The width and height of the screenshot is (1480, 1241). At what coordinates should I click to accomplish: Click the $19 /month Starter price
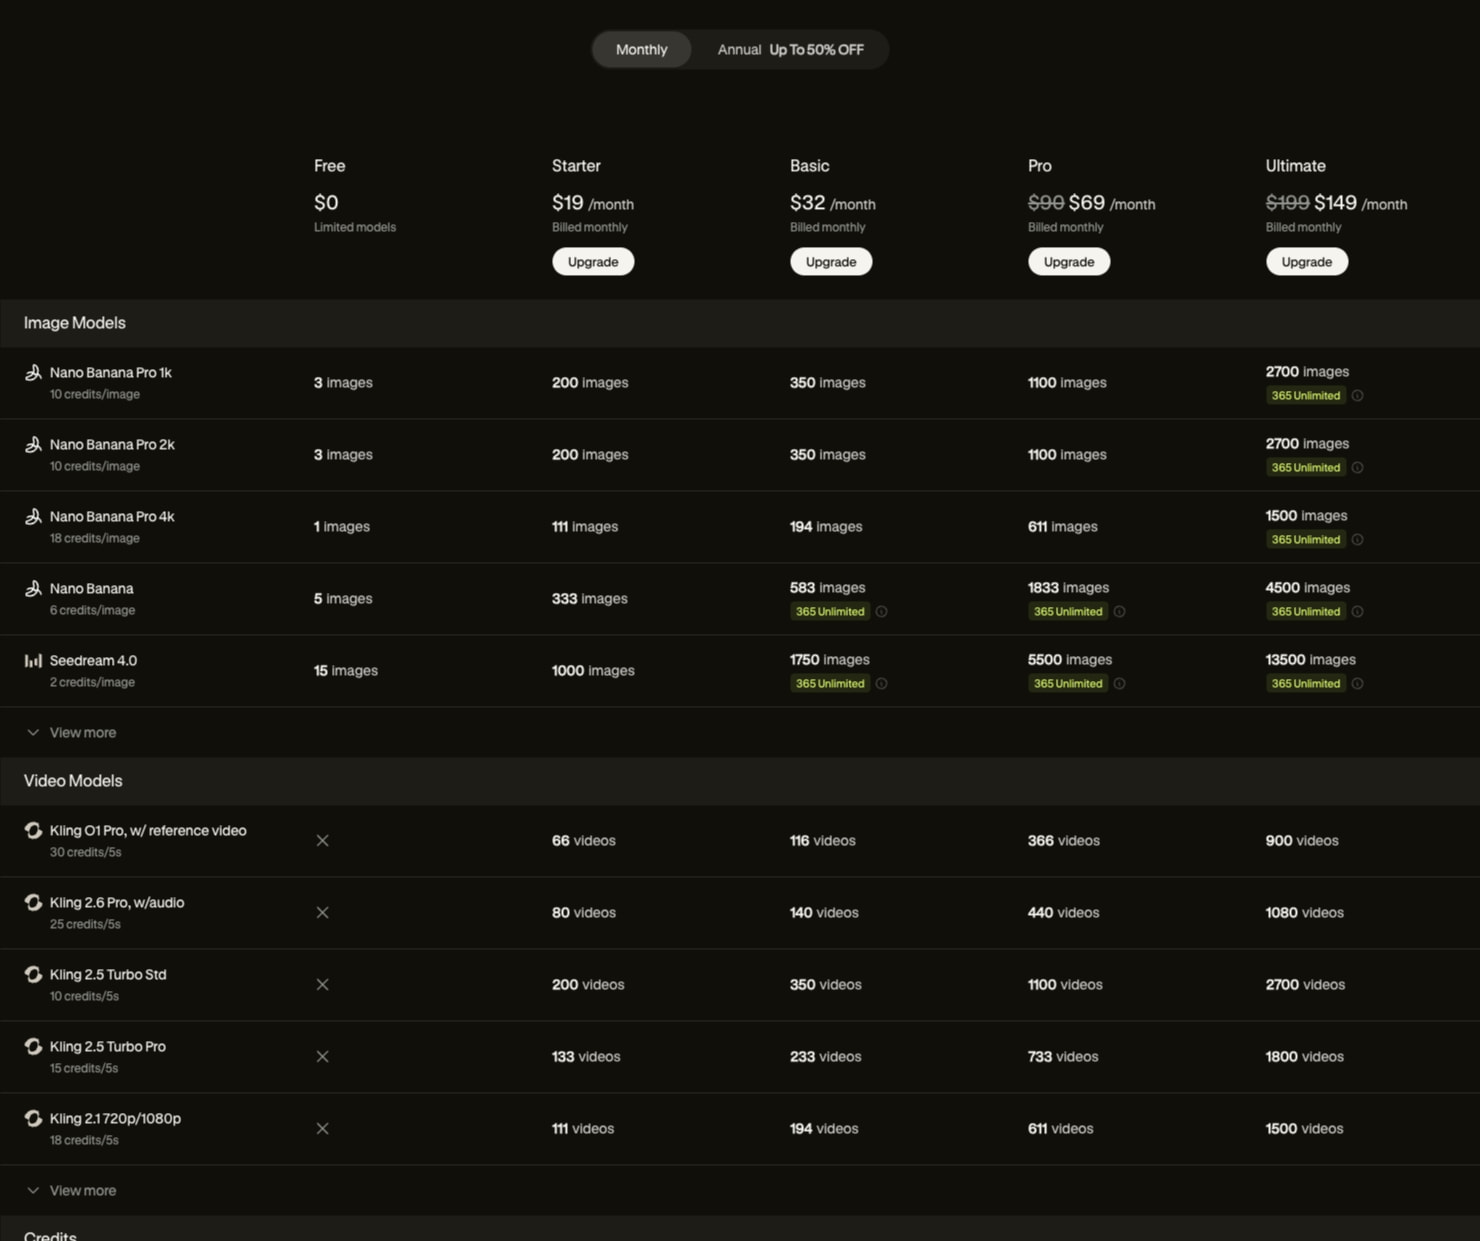coord(593,203)
